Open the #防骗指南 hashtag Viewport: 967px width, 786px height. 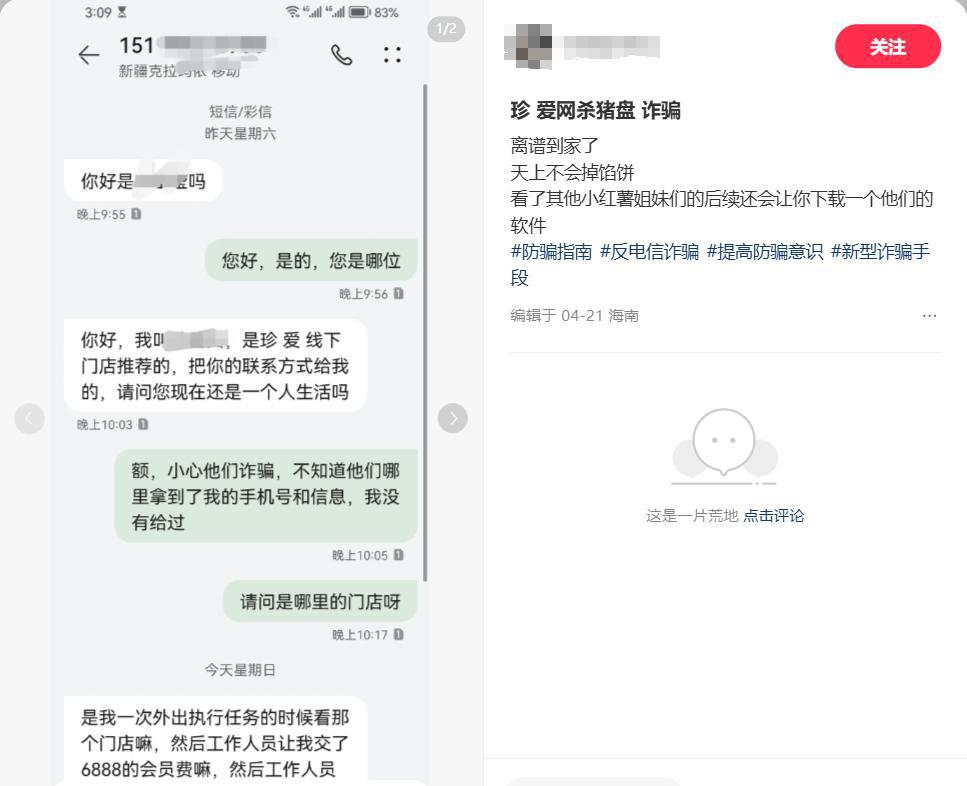551,252
